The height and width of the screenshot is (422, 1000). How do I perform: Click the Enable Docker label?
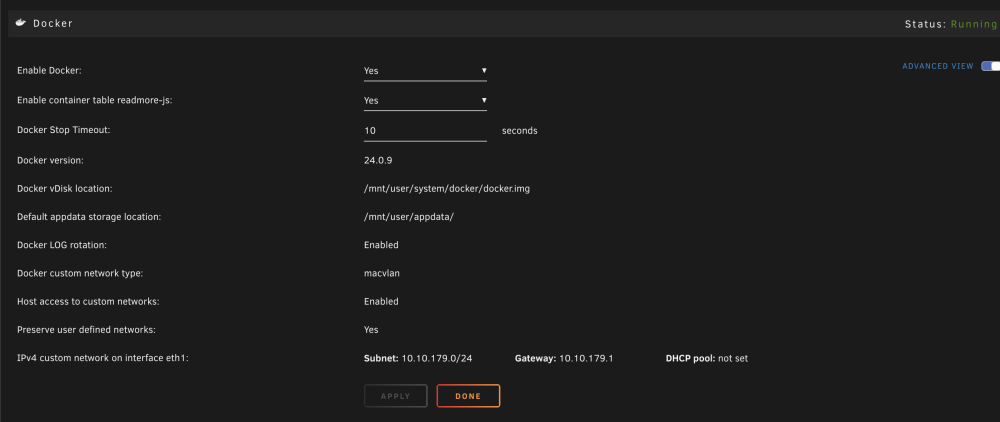(49, 71)
